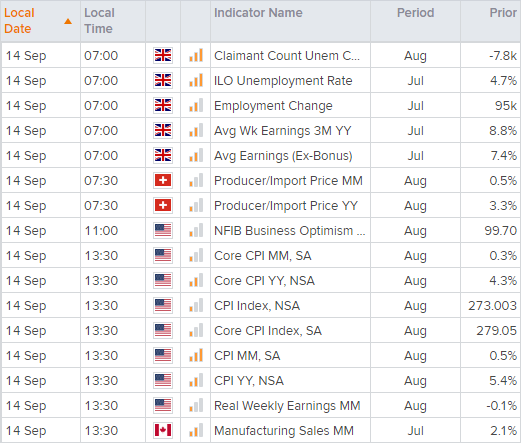Open the Real Weekly Earnings MM indicator

coord(287,405)
